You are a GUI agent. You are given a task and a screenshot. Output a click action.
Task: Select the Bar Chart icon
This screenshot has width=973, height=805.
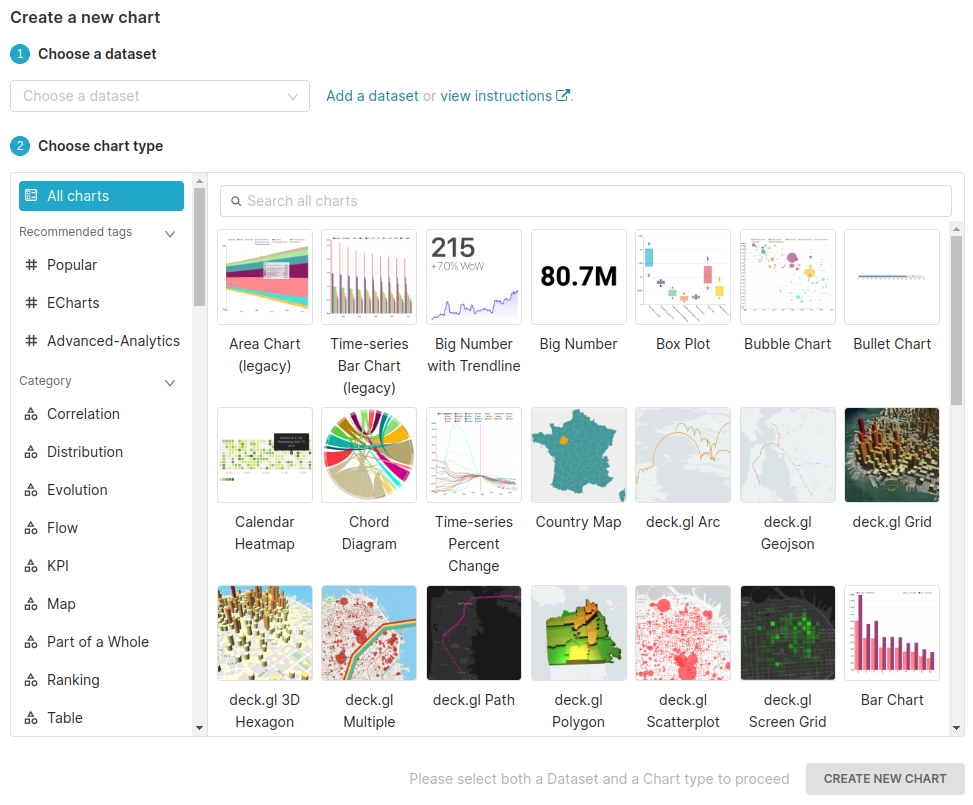[891, 633]
